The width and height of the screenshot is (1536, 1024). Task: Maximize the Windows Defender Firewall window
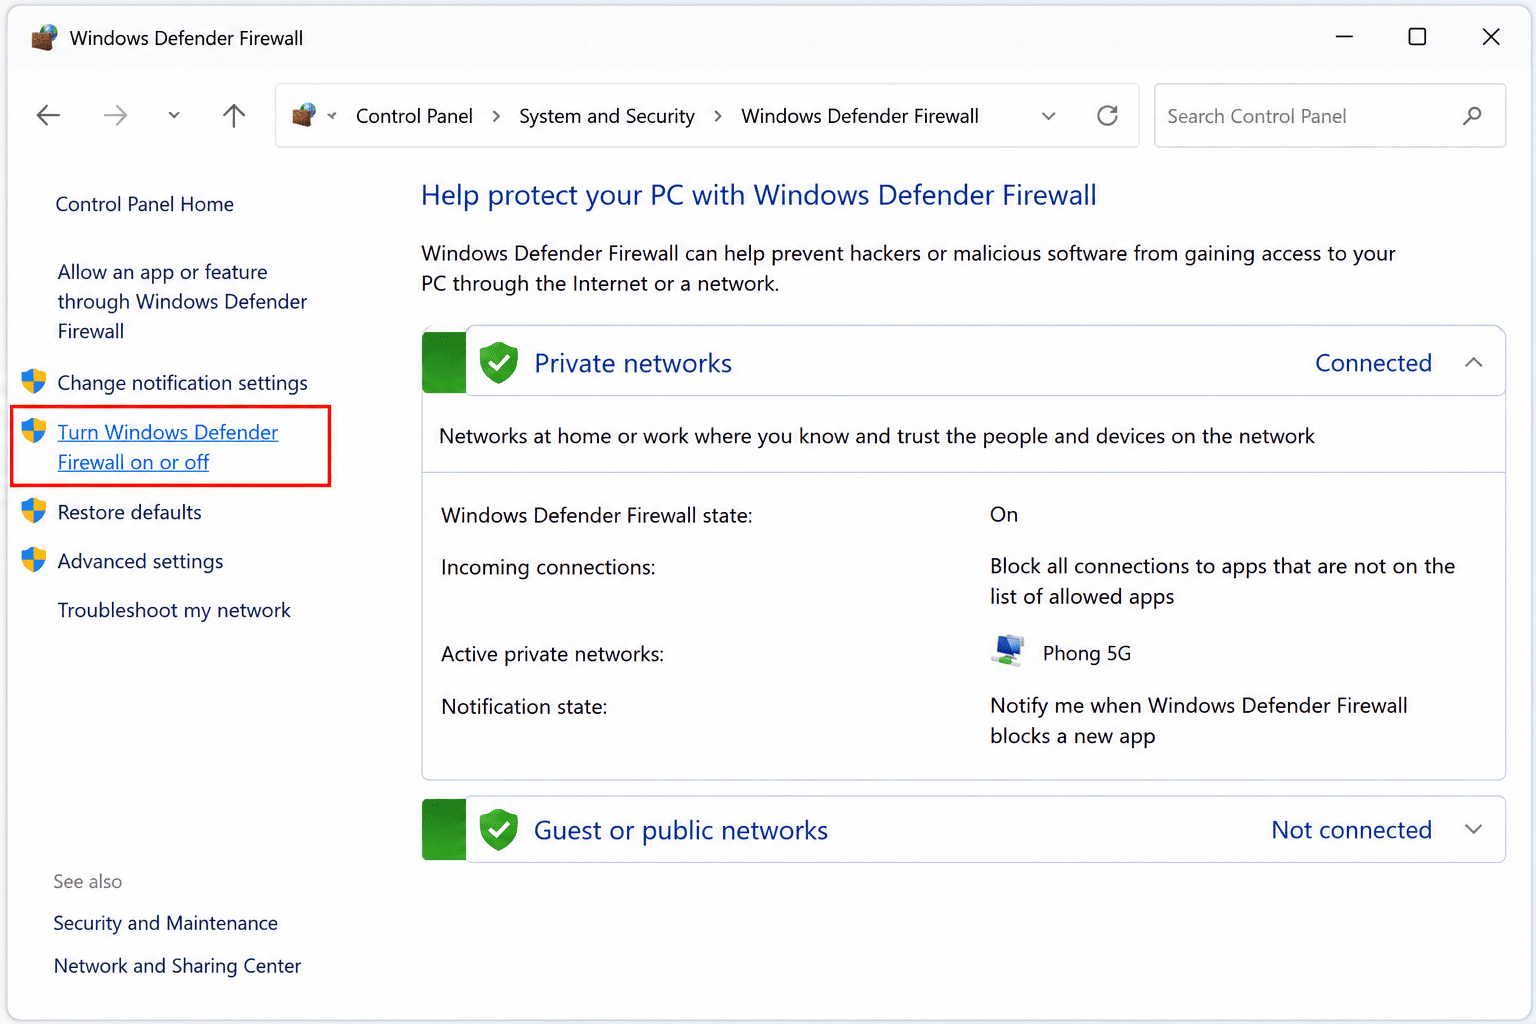pyautogui.click(x=1417, y=37)
